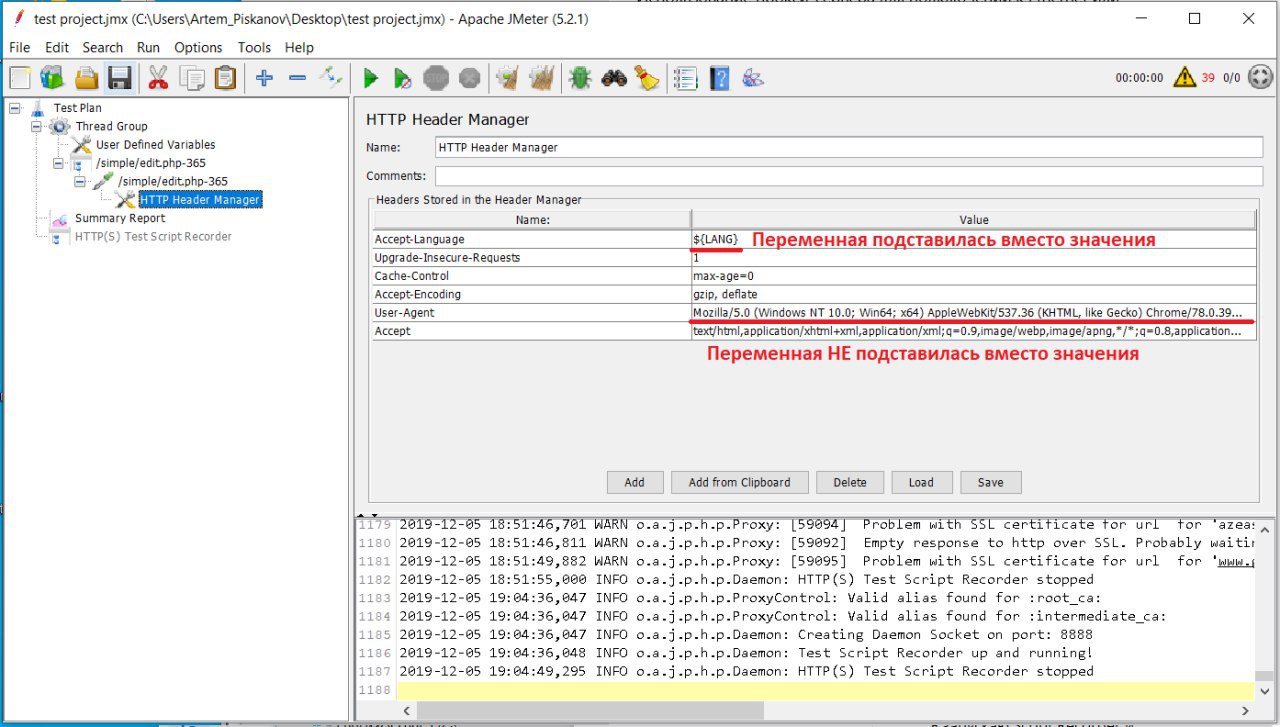Click the green bug debug icon
The image size is (1280, 727).
pyautogui.click(x=579, y=77)
